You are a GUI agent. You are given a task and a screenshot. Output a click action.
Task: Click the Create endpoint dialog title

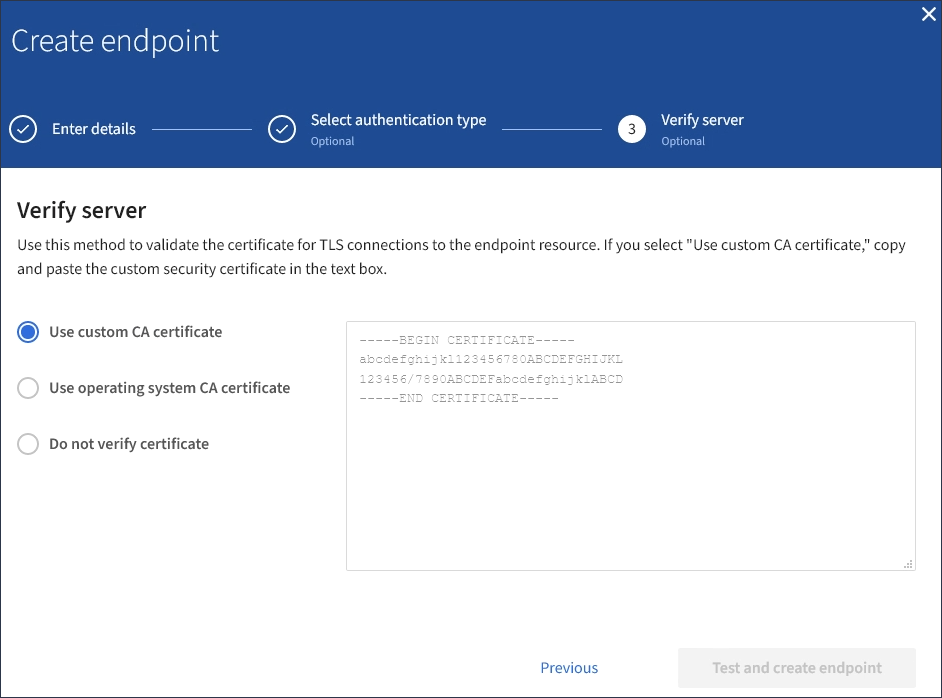tap(115, 42)
